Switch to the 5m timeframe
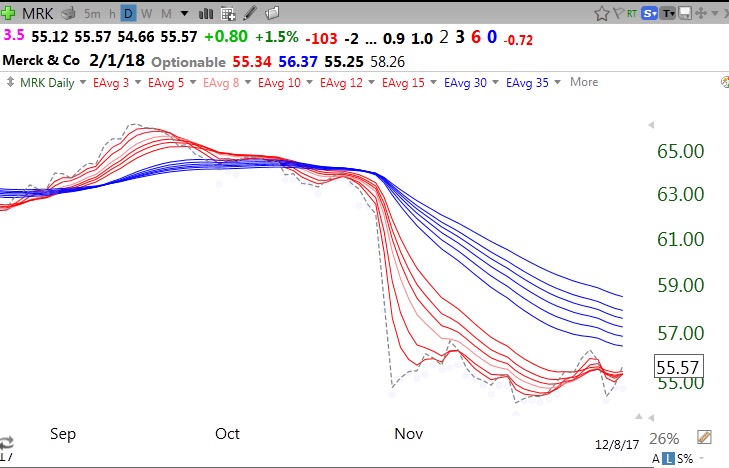Image resolution: width=729 pixels, height=468 pixels. pyautogui.click(x=92, y=13)
